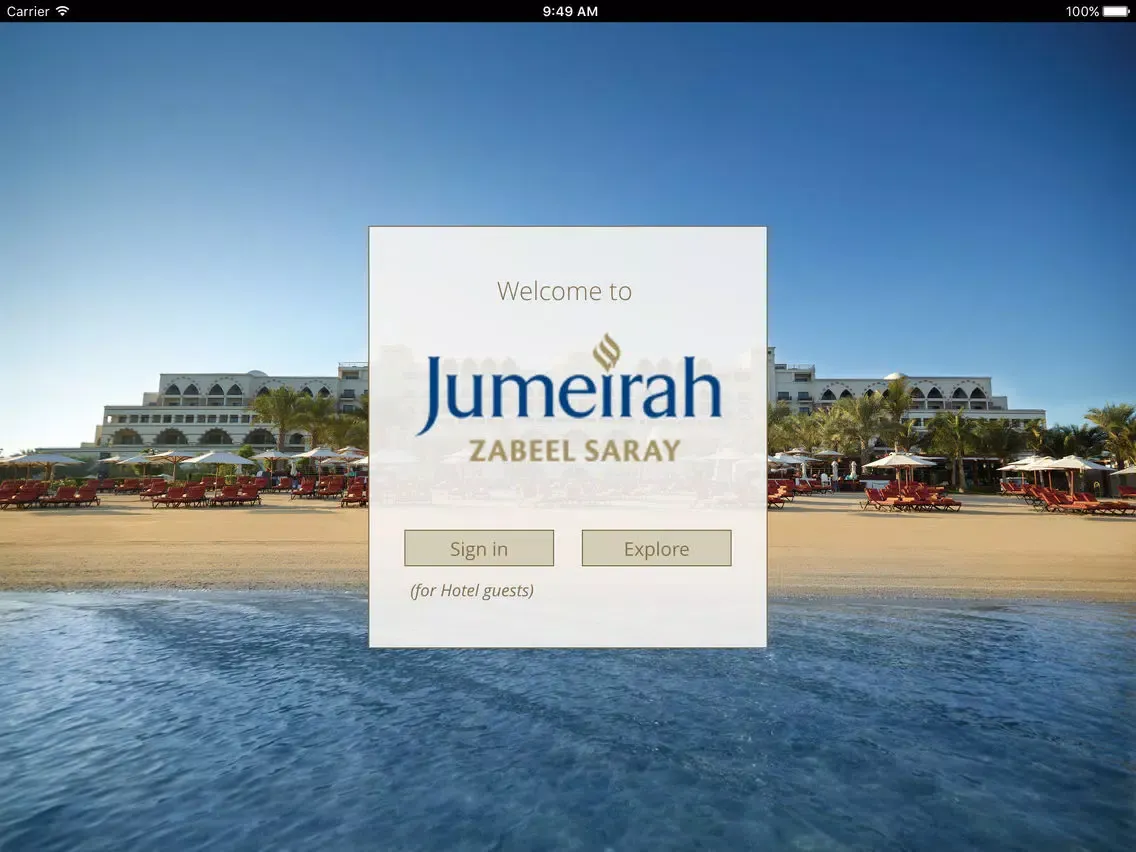Click the Wi-Fi icon in status bar
This screenshot has height=852, width=1136.
pyautogui.click(x=63, y=11)
